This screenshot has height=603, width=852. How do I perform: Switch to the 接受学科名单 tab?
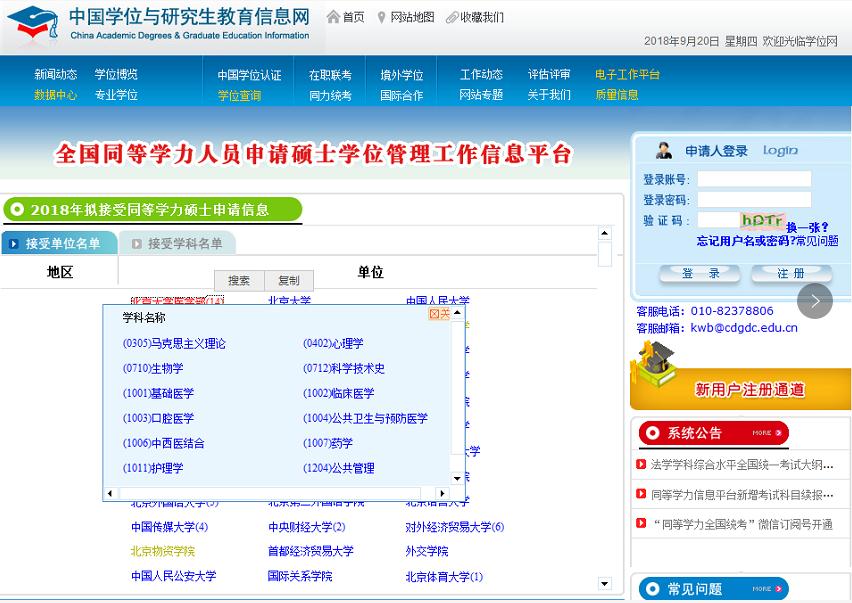point(177,243)
